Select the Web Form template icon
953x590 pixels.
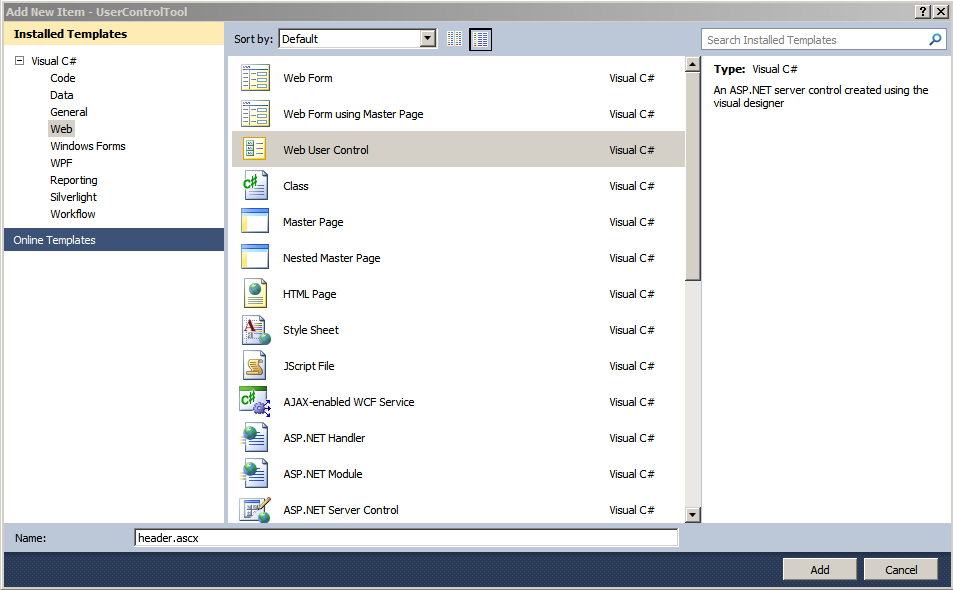(255, 78)
